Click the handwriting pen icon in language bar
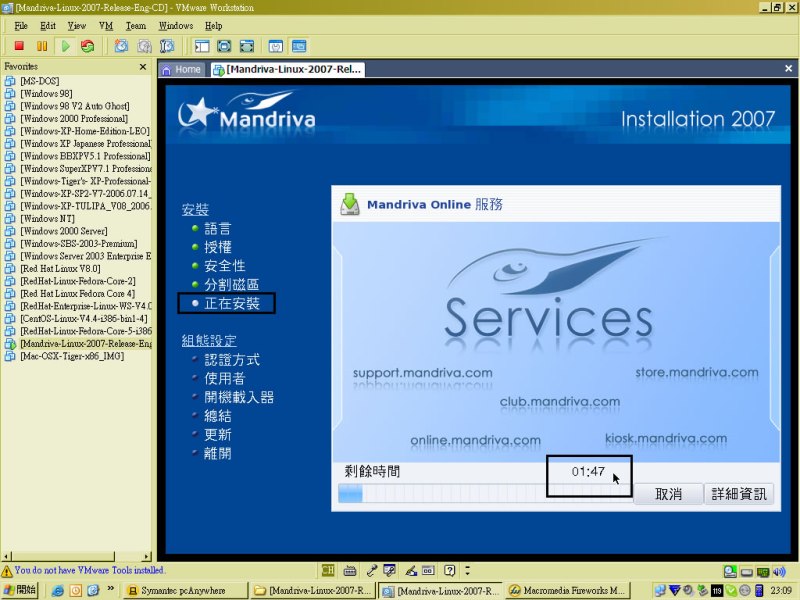 click(411, 570)
